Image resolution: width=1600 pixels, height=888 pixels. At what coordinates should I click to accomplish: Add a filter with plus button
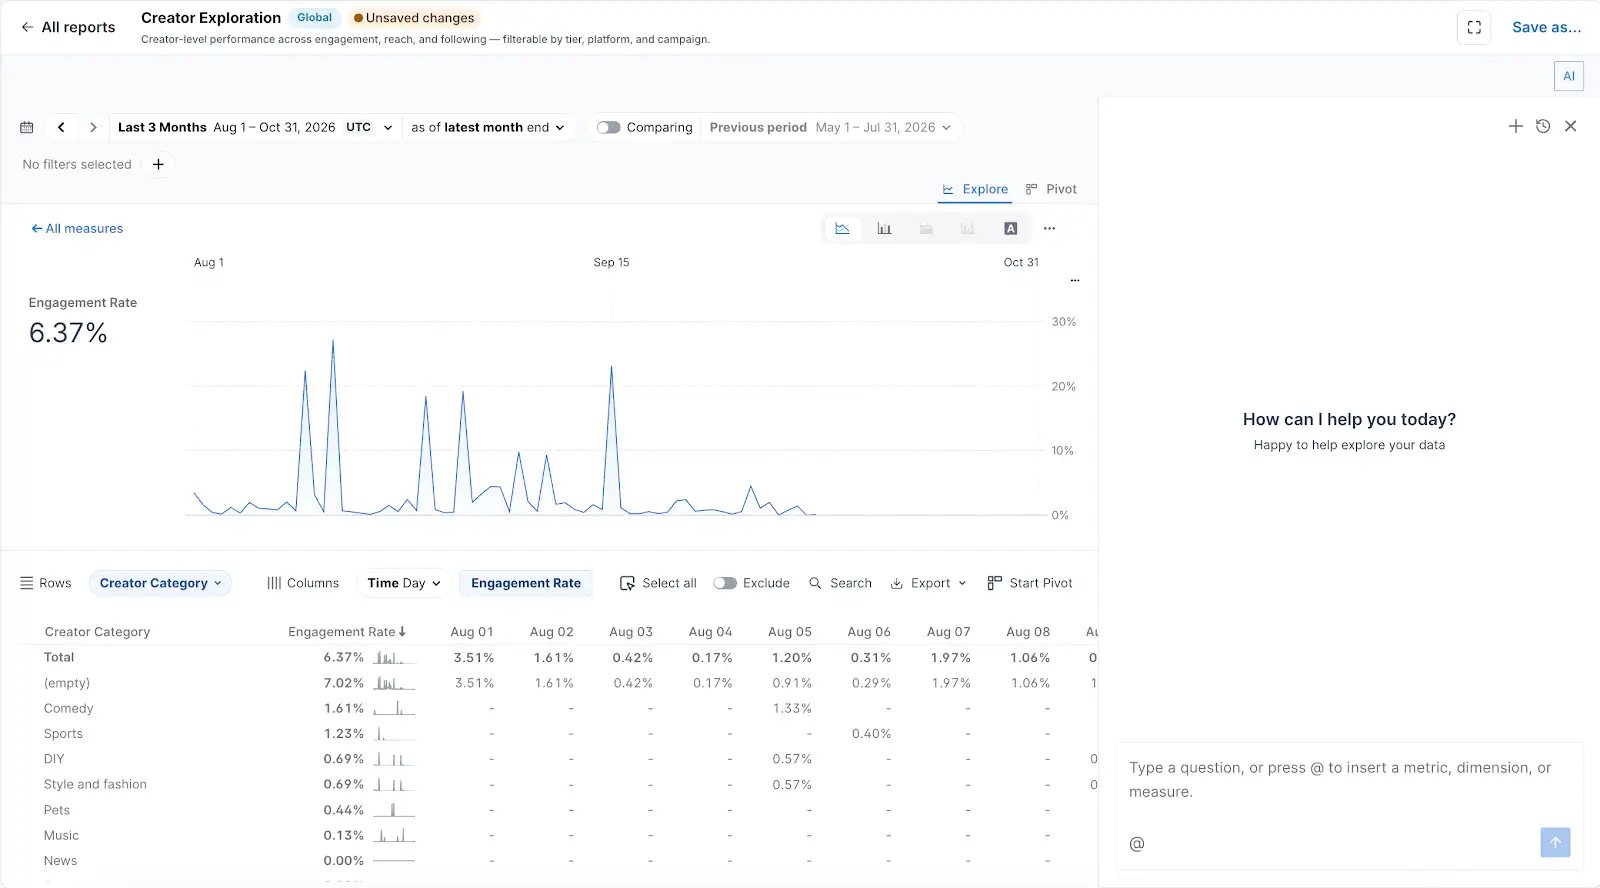[158, 164]
